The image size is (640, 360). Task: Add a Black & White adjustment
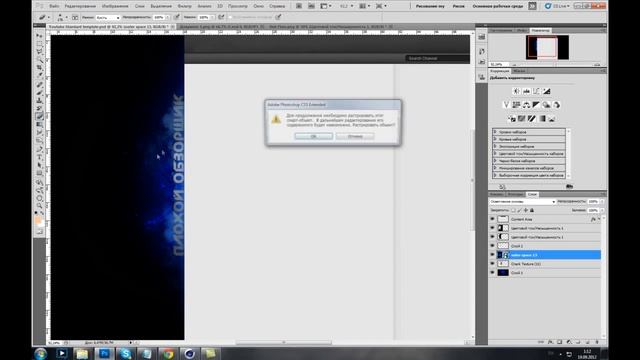(536, 105)
